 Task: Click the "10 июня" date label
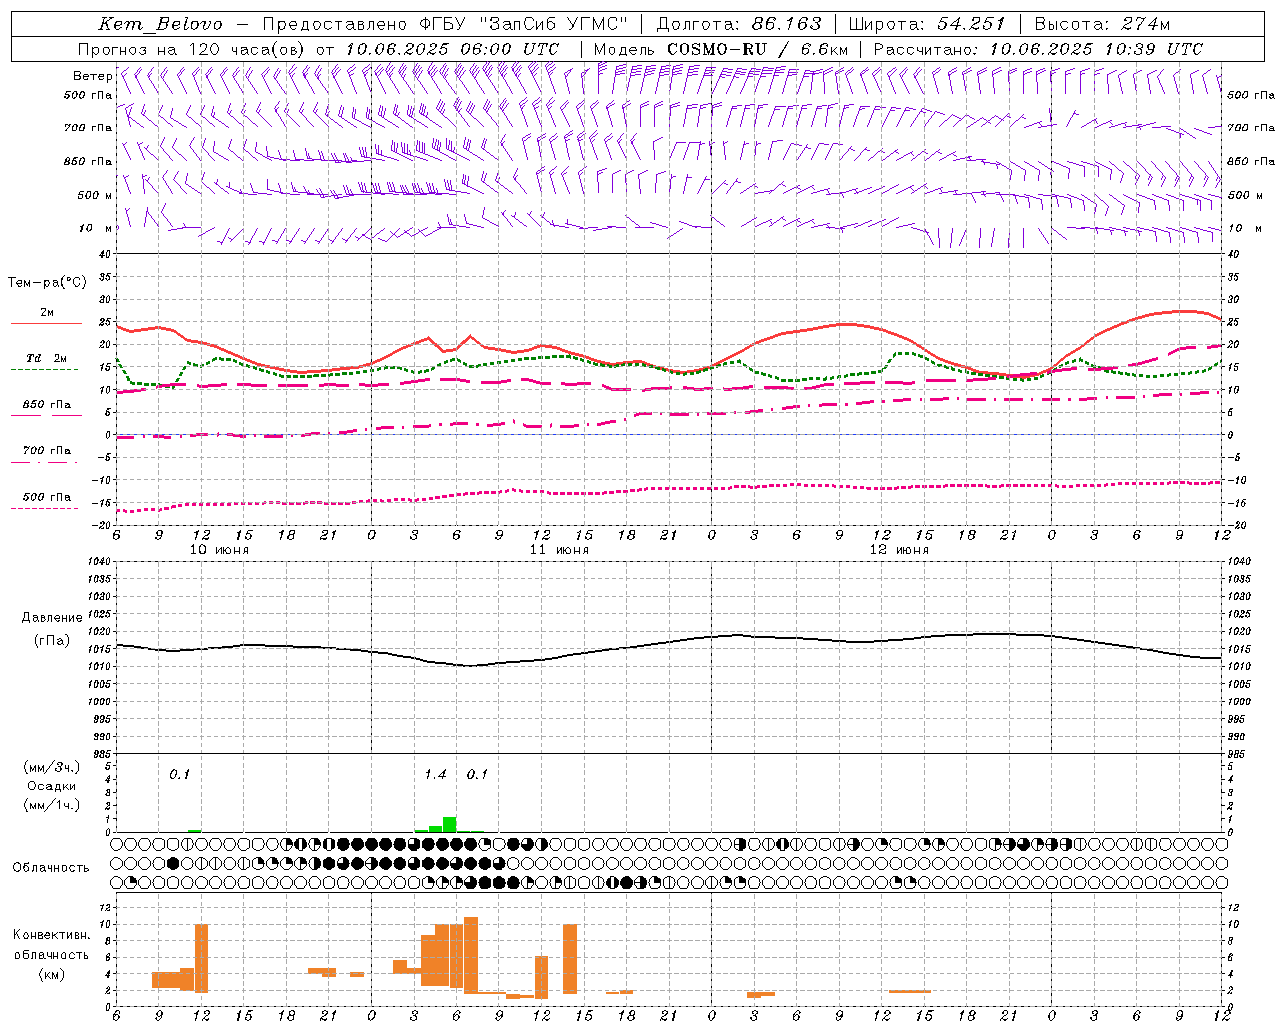click(x=219, y=550)
